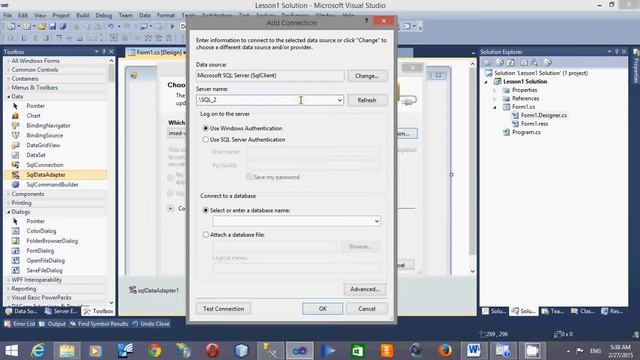Expand the All Windows Forms group
This screenshot has width=640, height=360.
click(x=9, y=61)
